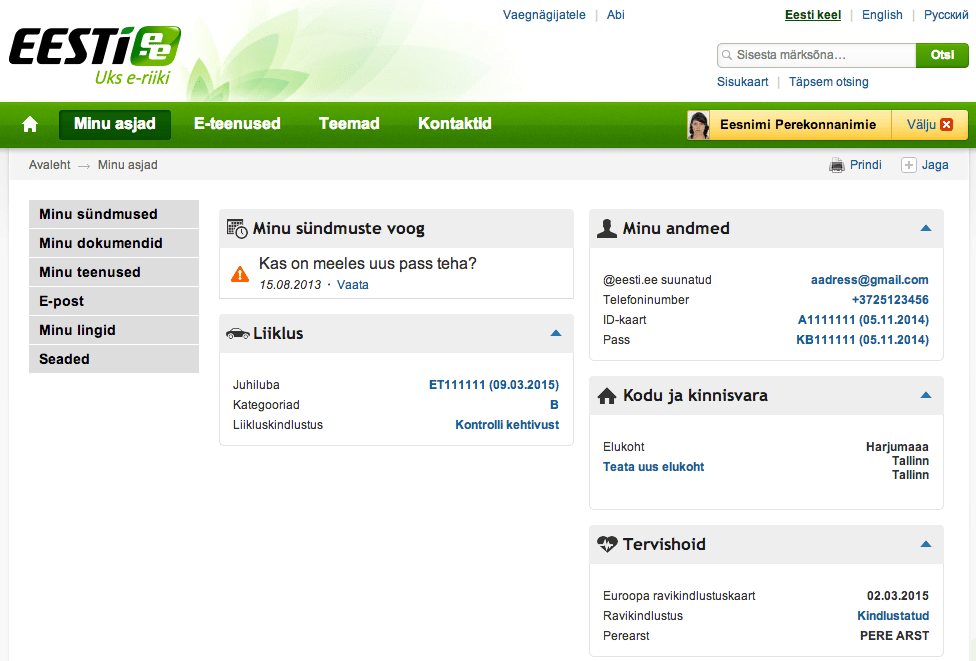Collapse the Liiklus panel

pyautogui.click(x=556, y=333)
